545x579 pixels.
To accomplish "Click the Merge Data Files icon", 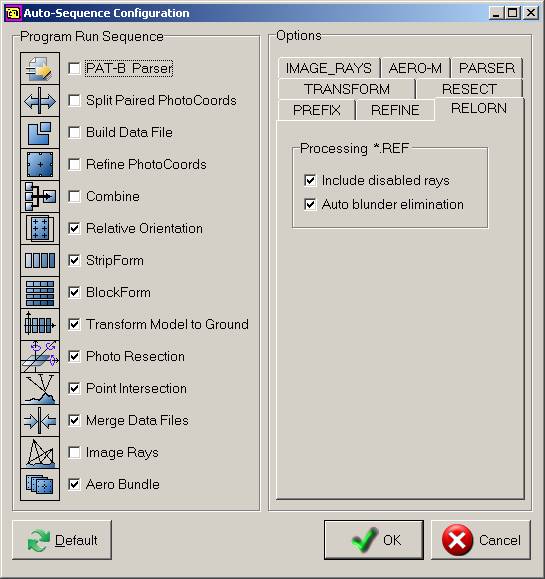I will tap(40, 421).
